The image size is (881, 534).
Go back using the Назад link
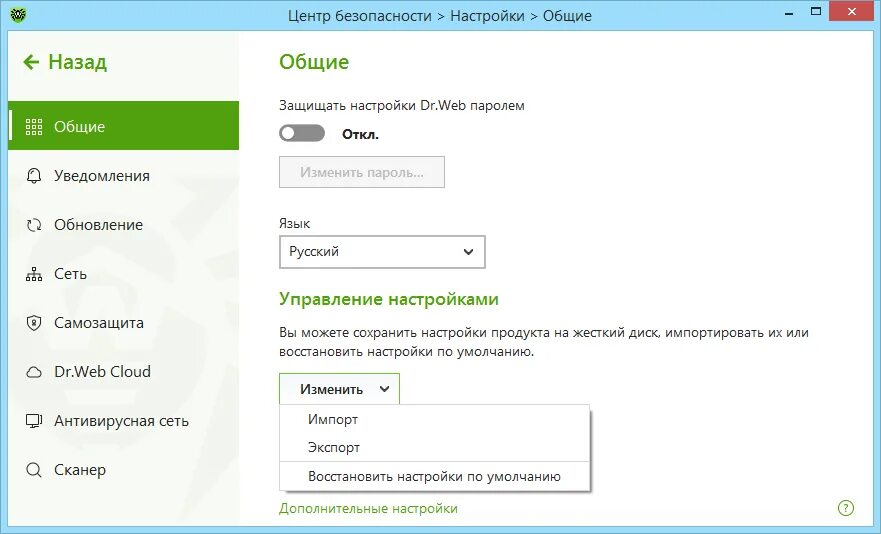65,62
